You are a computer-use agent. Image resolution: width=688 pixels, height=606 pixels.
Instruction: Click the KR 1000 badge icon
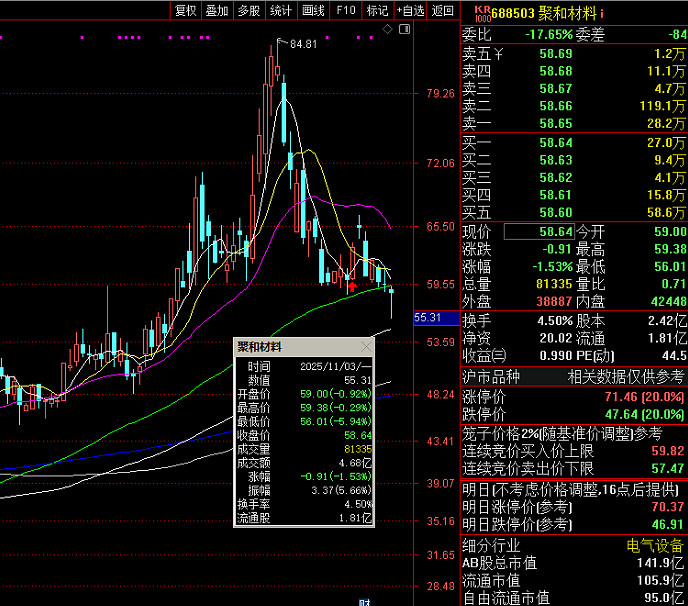(482, 12)
